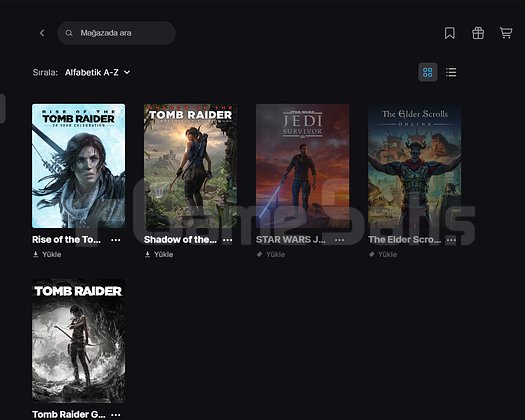Open the wishlist bookmark icon
Viewport: 525px width, 420px height.
tap(450, 33)
